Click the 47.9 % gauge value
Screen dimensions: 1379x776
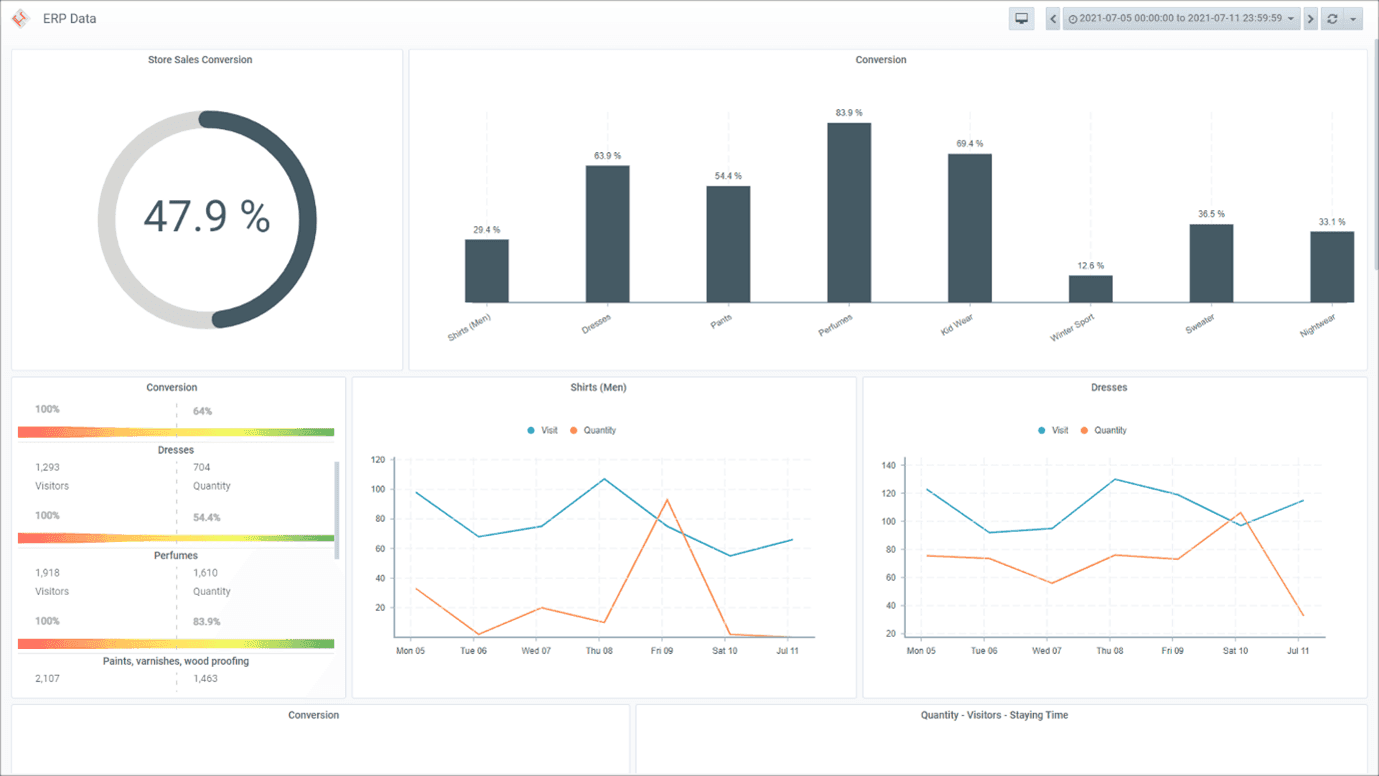point(207,217)
